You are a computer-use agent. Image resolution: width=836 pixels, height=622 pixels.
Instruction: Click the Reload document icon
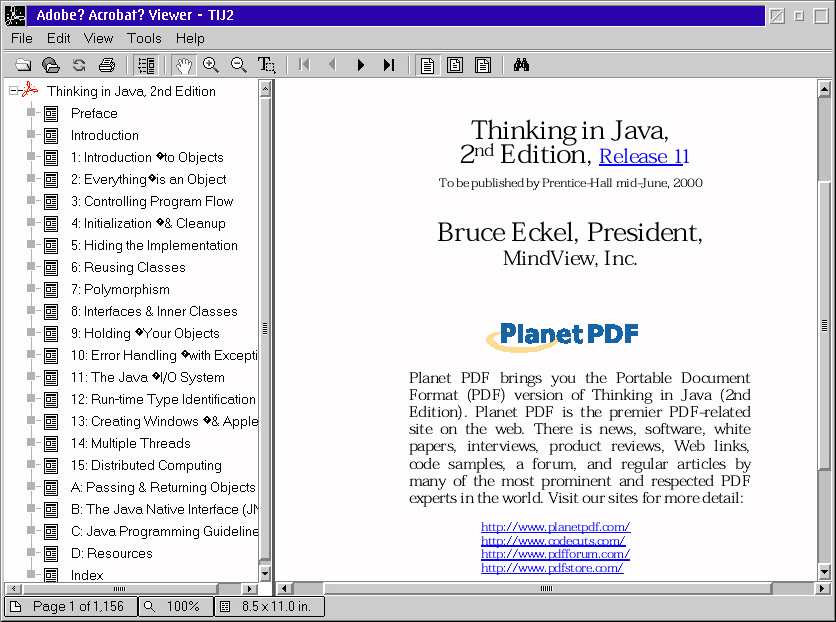(79, 65)
